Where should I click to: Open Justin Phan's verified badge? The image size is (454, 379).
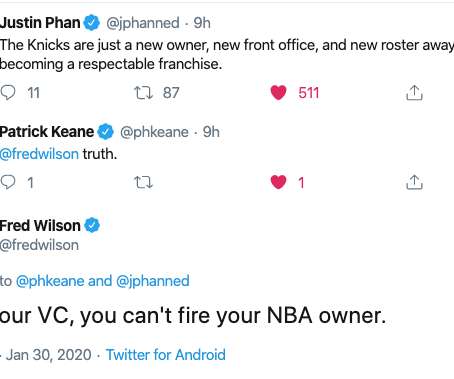(92, 23)
